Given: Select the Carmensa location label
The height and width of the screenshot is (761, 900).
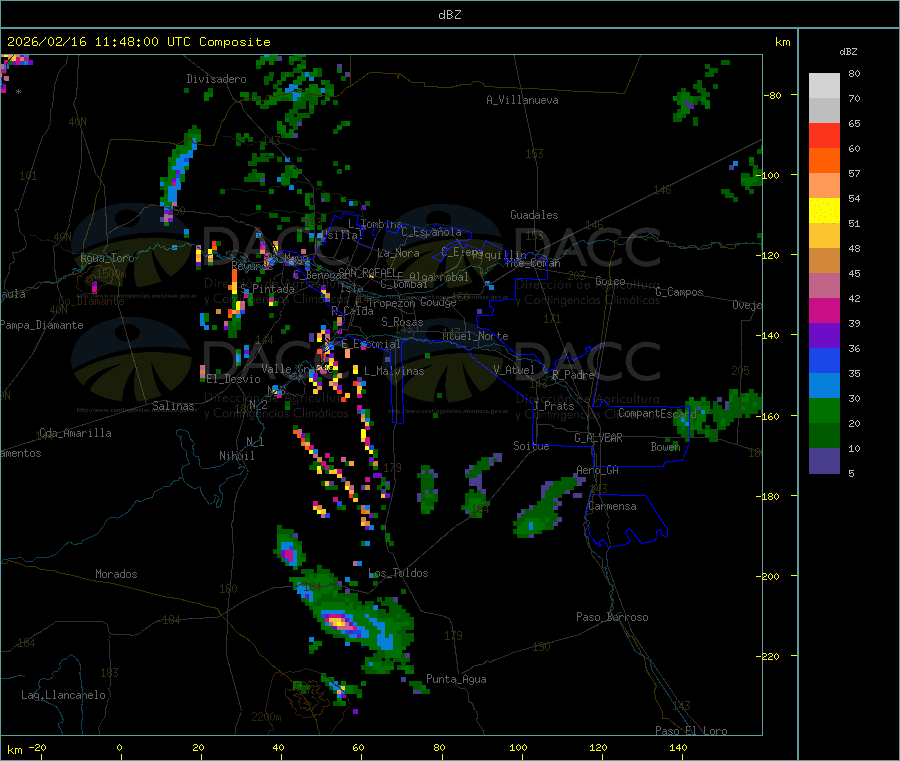Looking at the screenshot, I should click(x=612, y=506).
